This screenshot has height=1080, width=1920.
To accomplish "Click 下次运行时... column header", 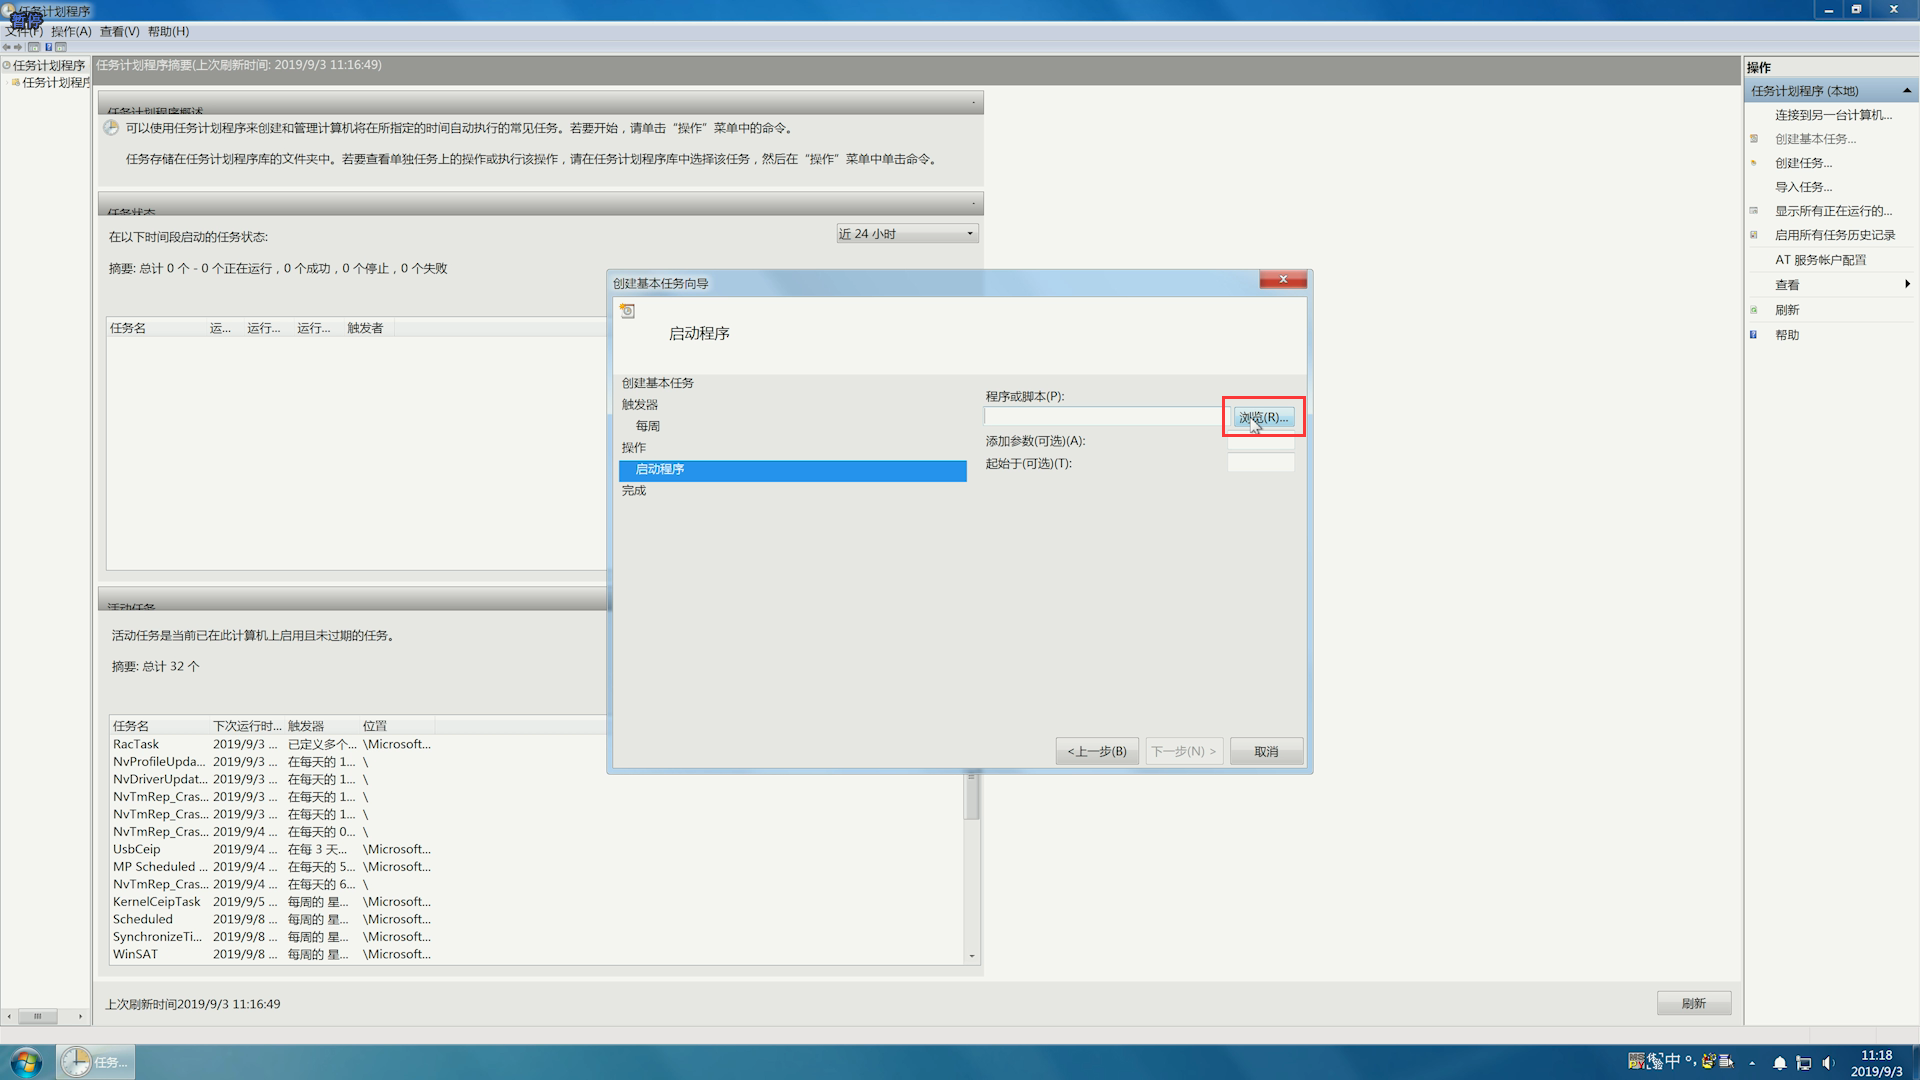I will [247, 726].
